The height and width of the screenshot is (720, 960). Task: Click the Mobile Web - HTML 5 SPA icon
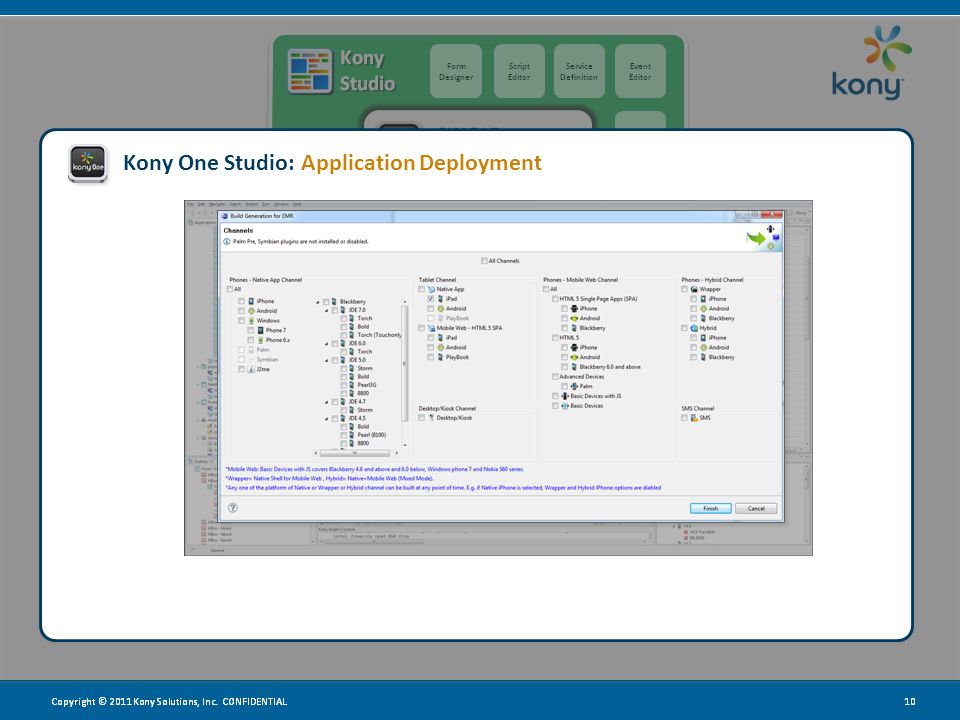coord(431,328)
